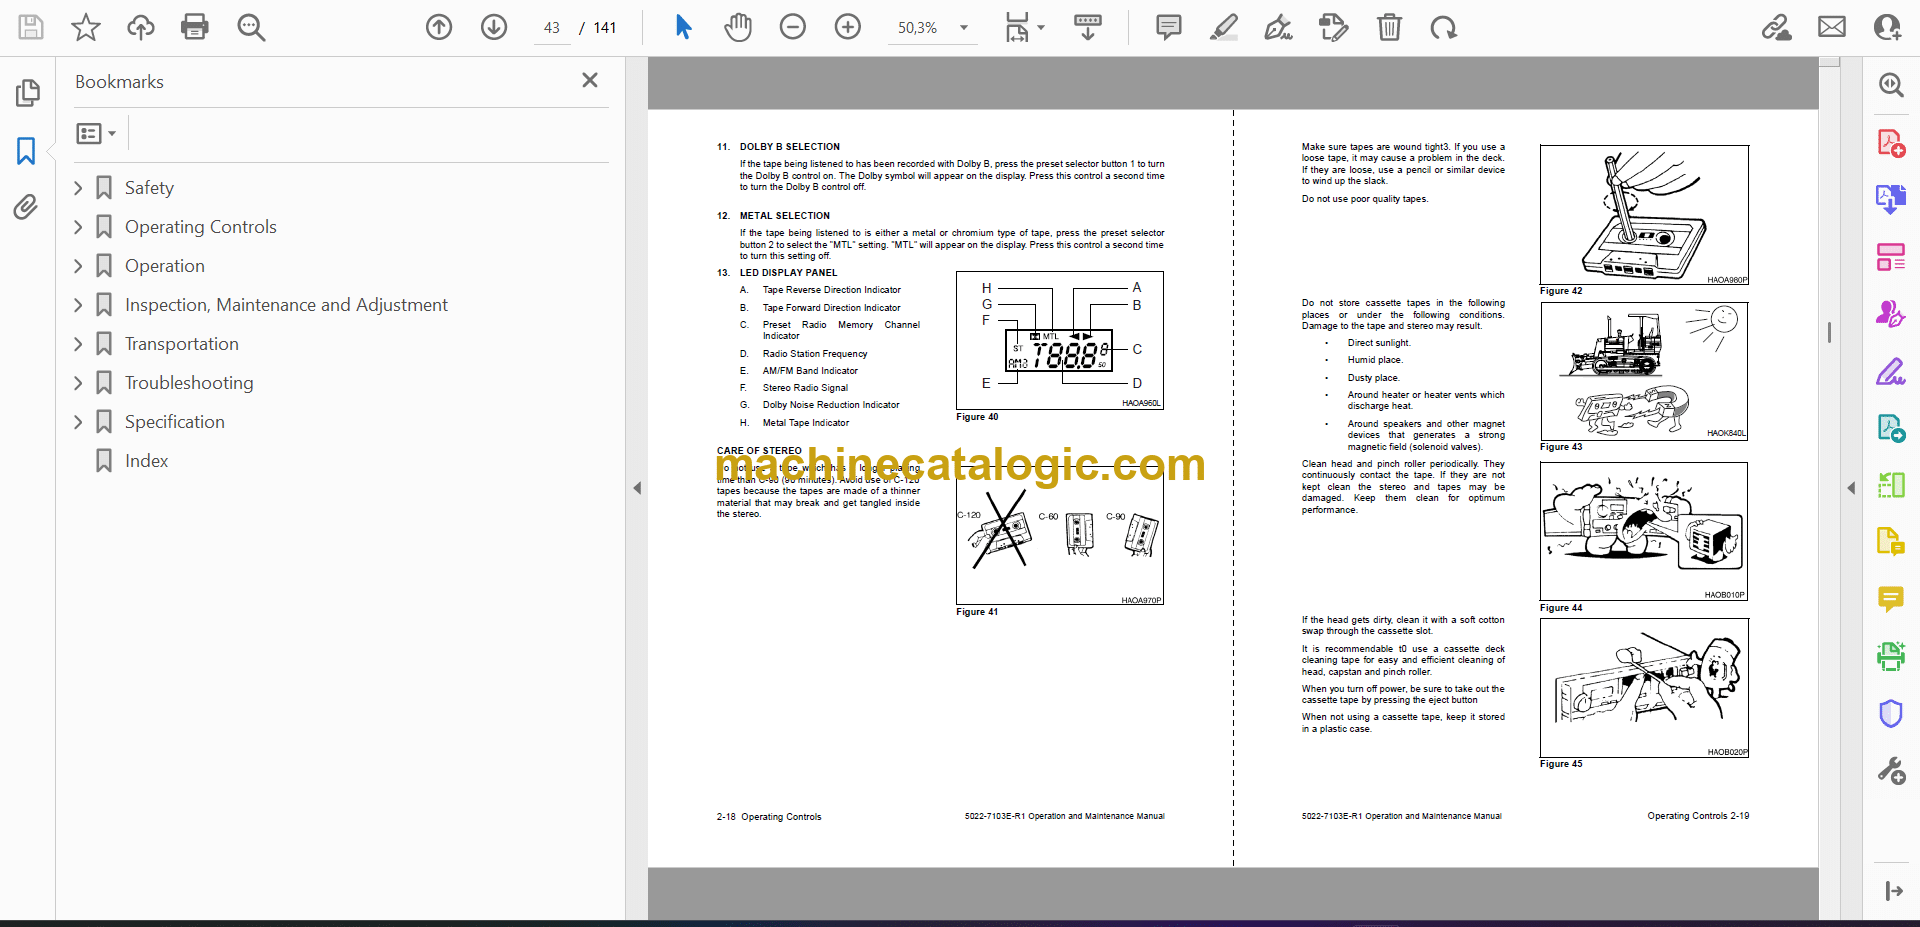This screenshot has width=1920, height=927.
Task: Click the Print file icon
Action: pos(194,27)
